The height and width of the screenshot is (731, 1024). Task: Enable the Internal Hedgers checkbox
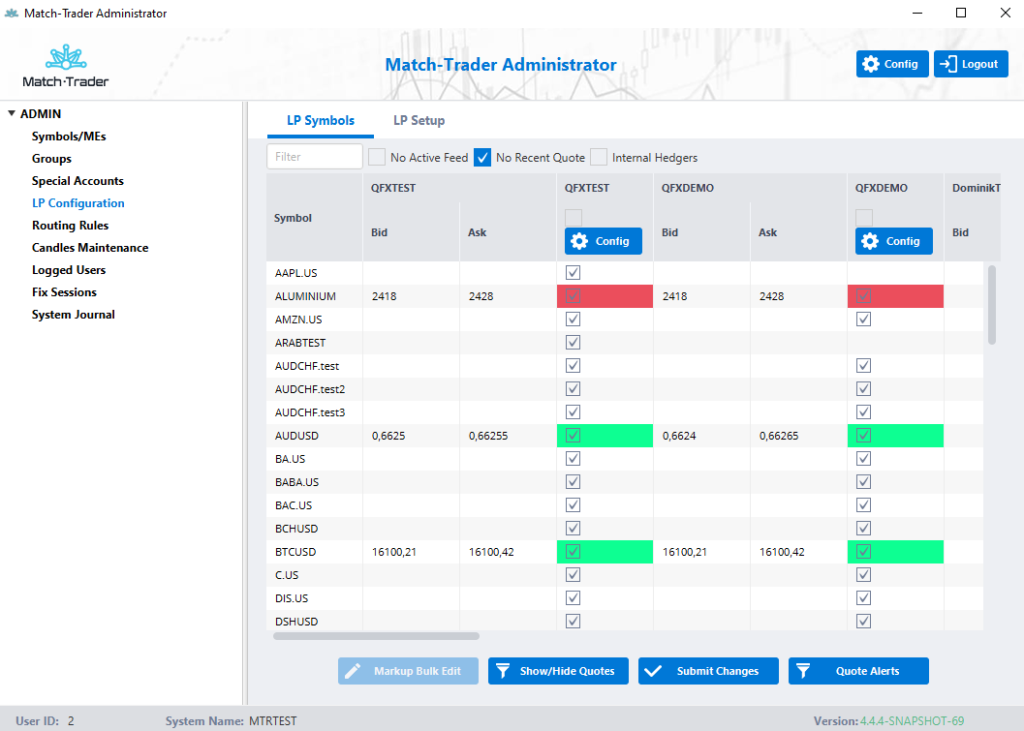tap(598, 157)
